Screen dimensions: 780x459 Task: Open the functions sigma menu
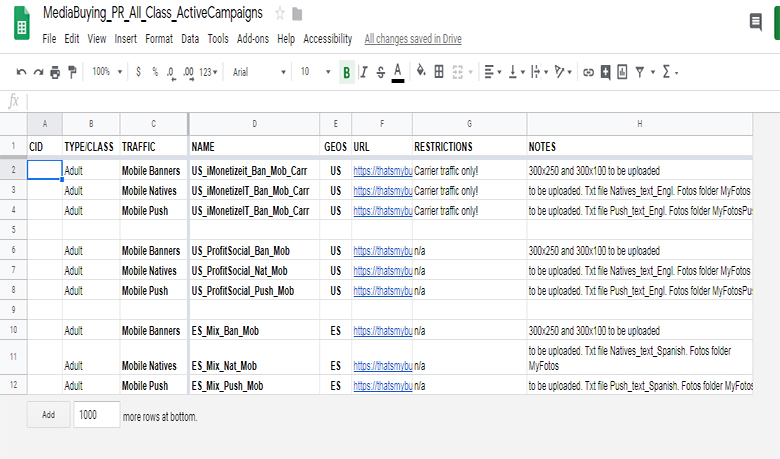coord(670,73)
